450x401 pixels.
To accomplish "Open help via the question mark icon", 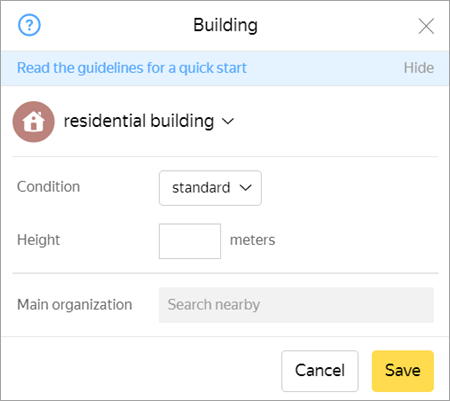I will 29,25.
